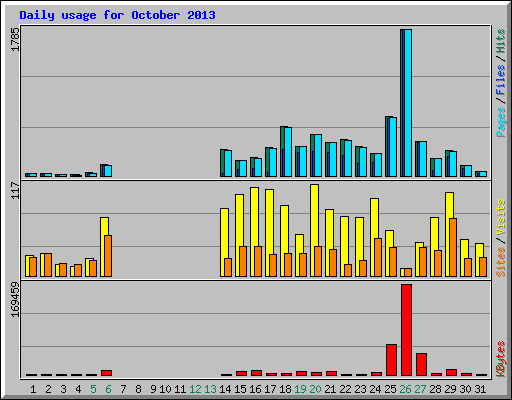Click the Pages legend label
The height and width of the screenshot is (400, 512).
(x=501, y=122)
